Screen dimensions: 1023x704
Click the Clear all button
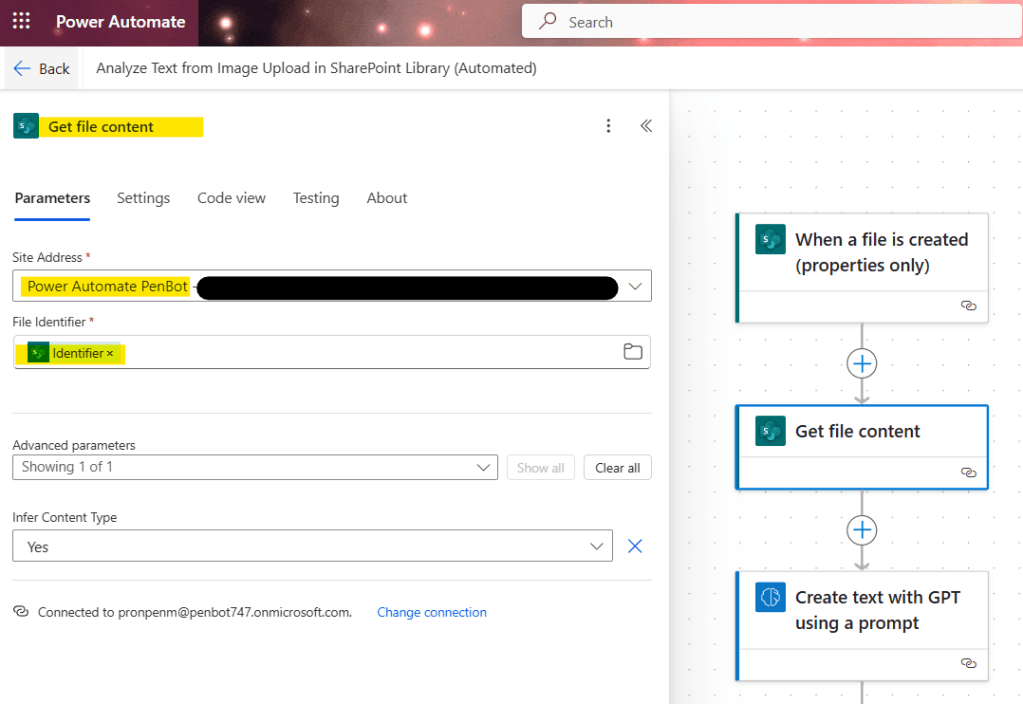coord(617,467)
